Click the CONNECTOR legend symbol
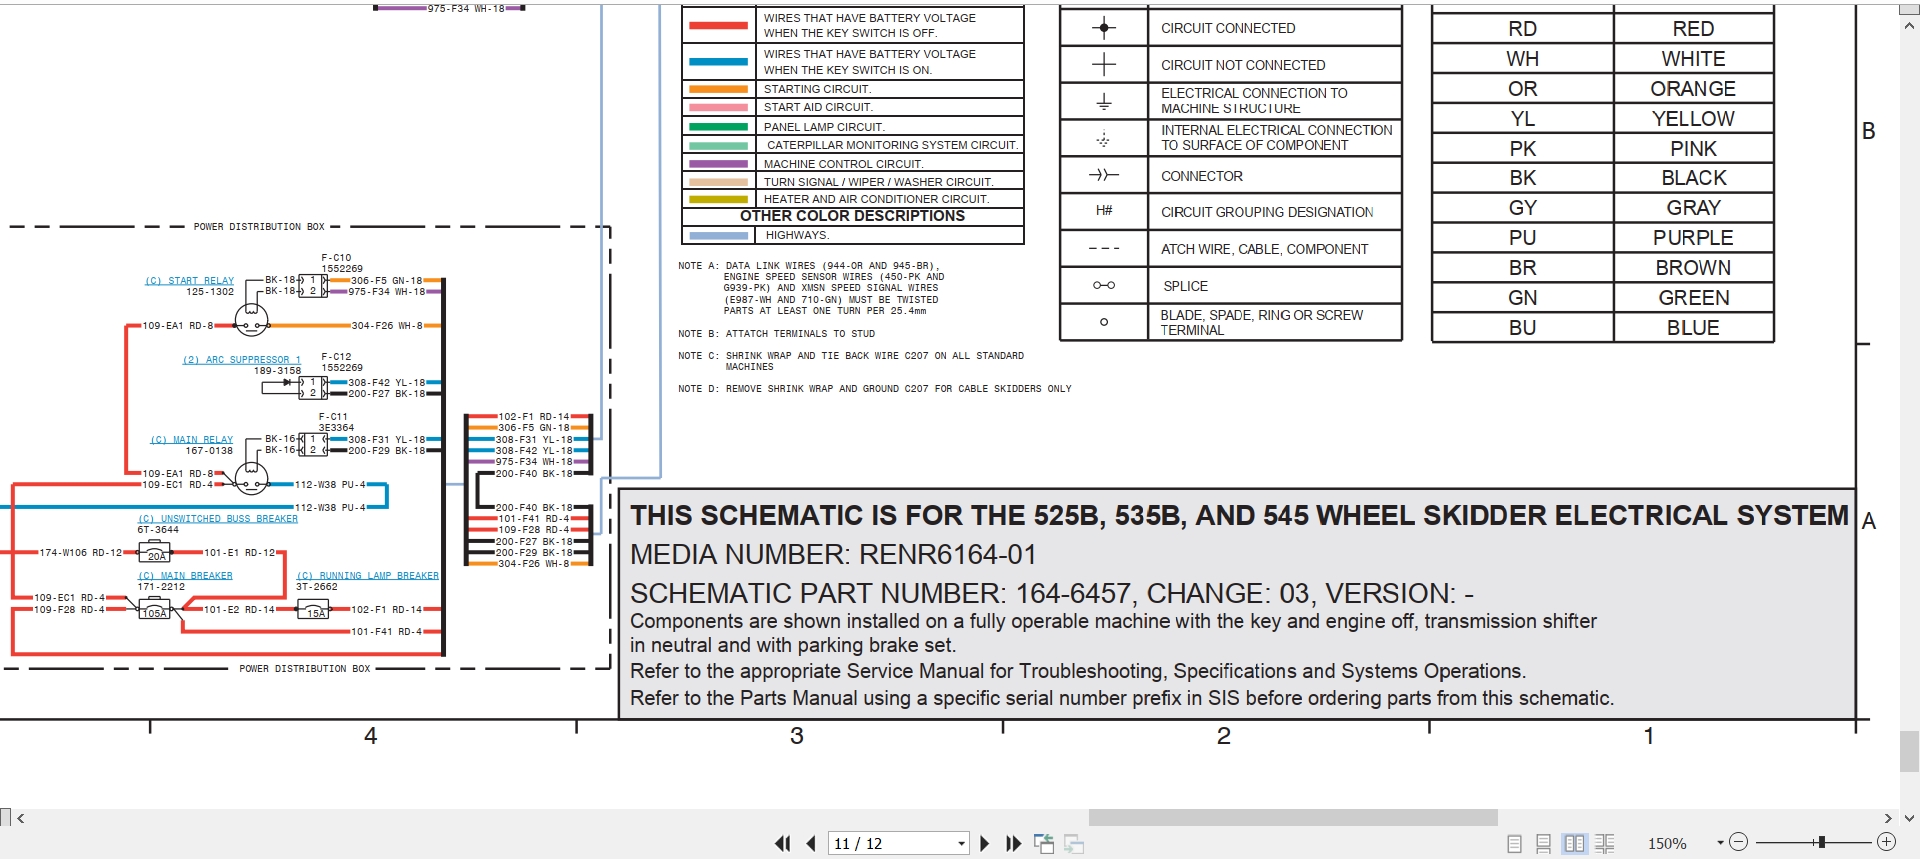 coord(1104,175)
